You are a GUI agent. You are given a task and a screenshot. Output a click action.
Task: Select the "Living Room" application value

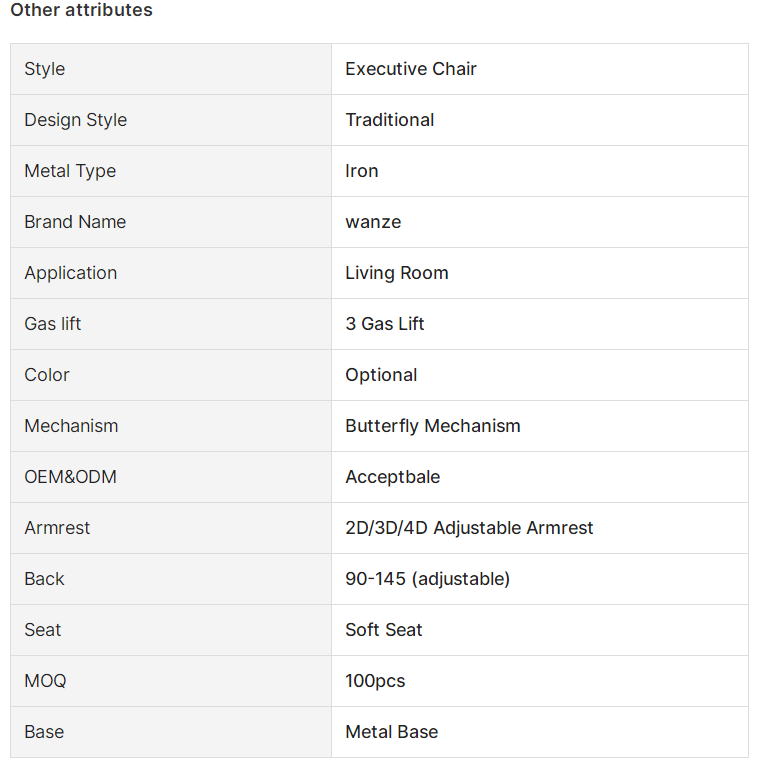(396, 273)
